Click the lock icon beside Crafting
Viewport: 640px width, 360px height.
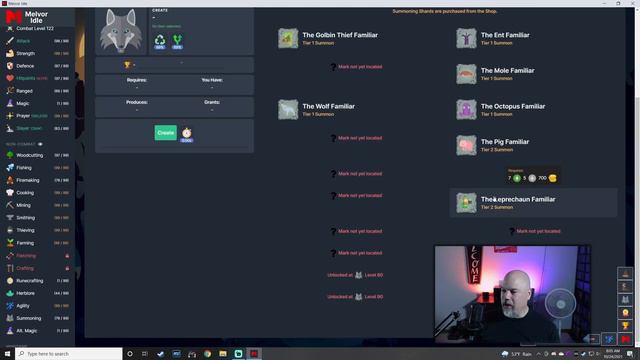67,268
